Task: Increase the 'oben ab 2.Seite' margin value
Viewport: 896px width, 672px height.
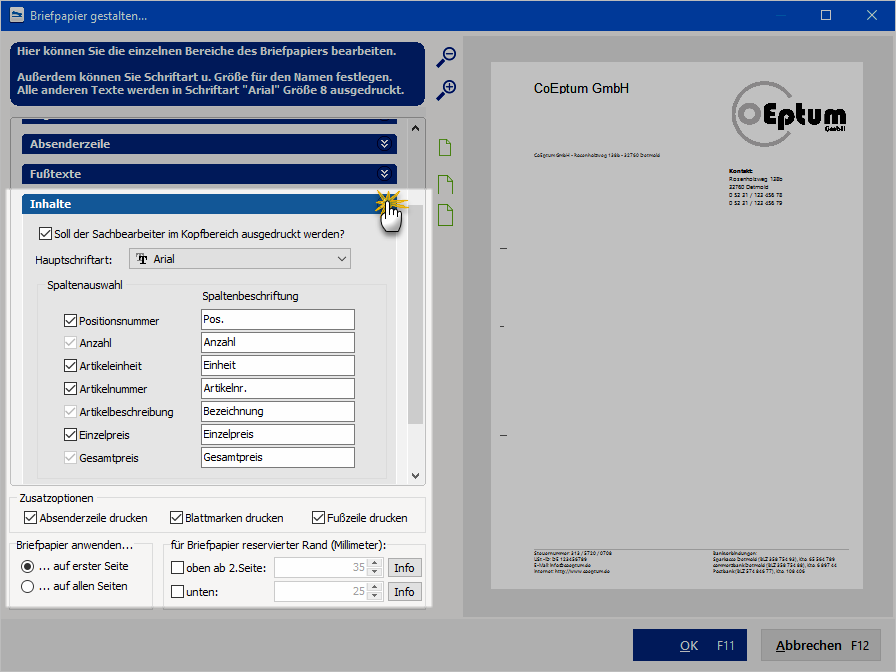Action: [375, 563]
